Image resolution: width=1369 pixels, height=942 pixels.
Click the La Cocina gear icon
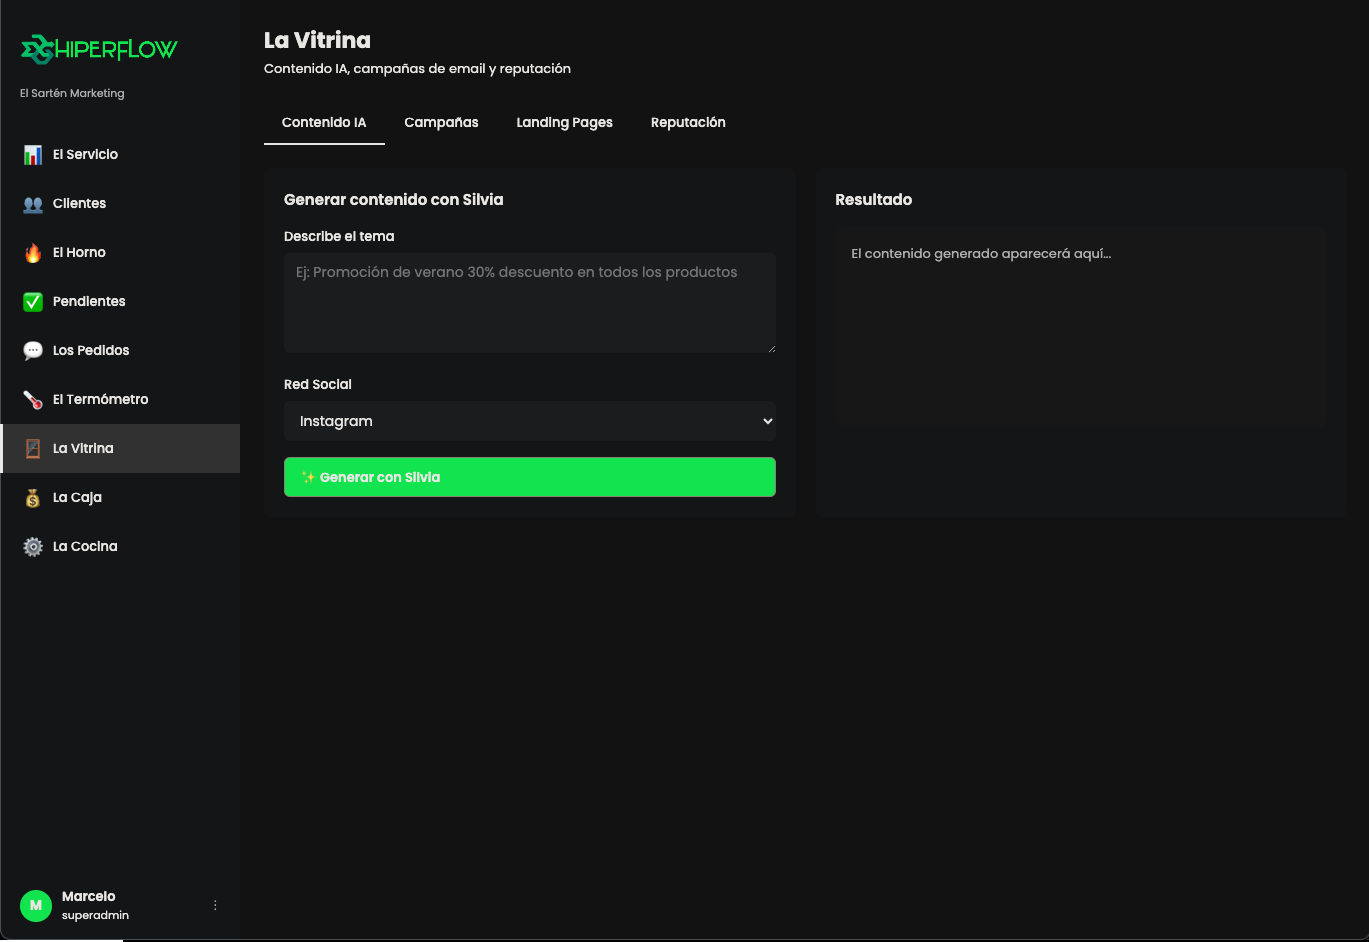point(33,547)
